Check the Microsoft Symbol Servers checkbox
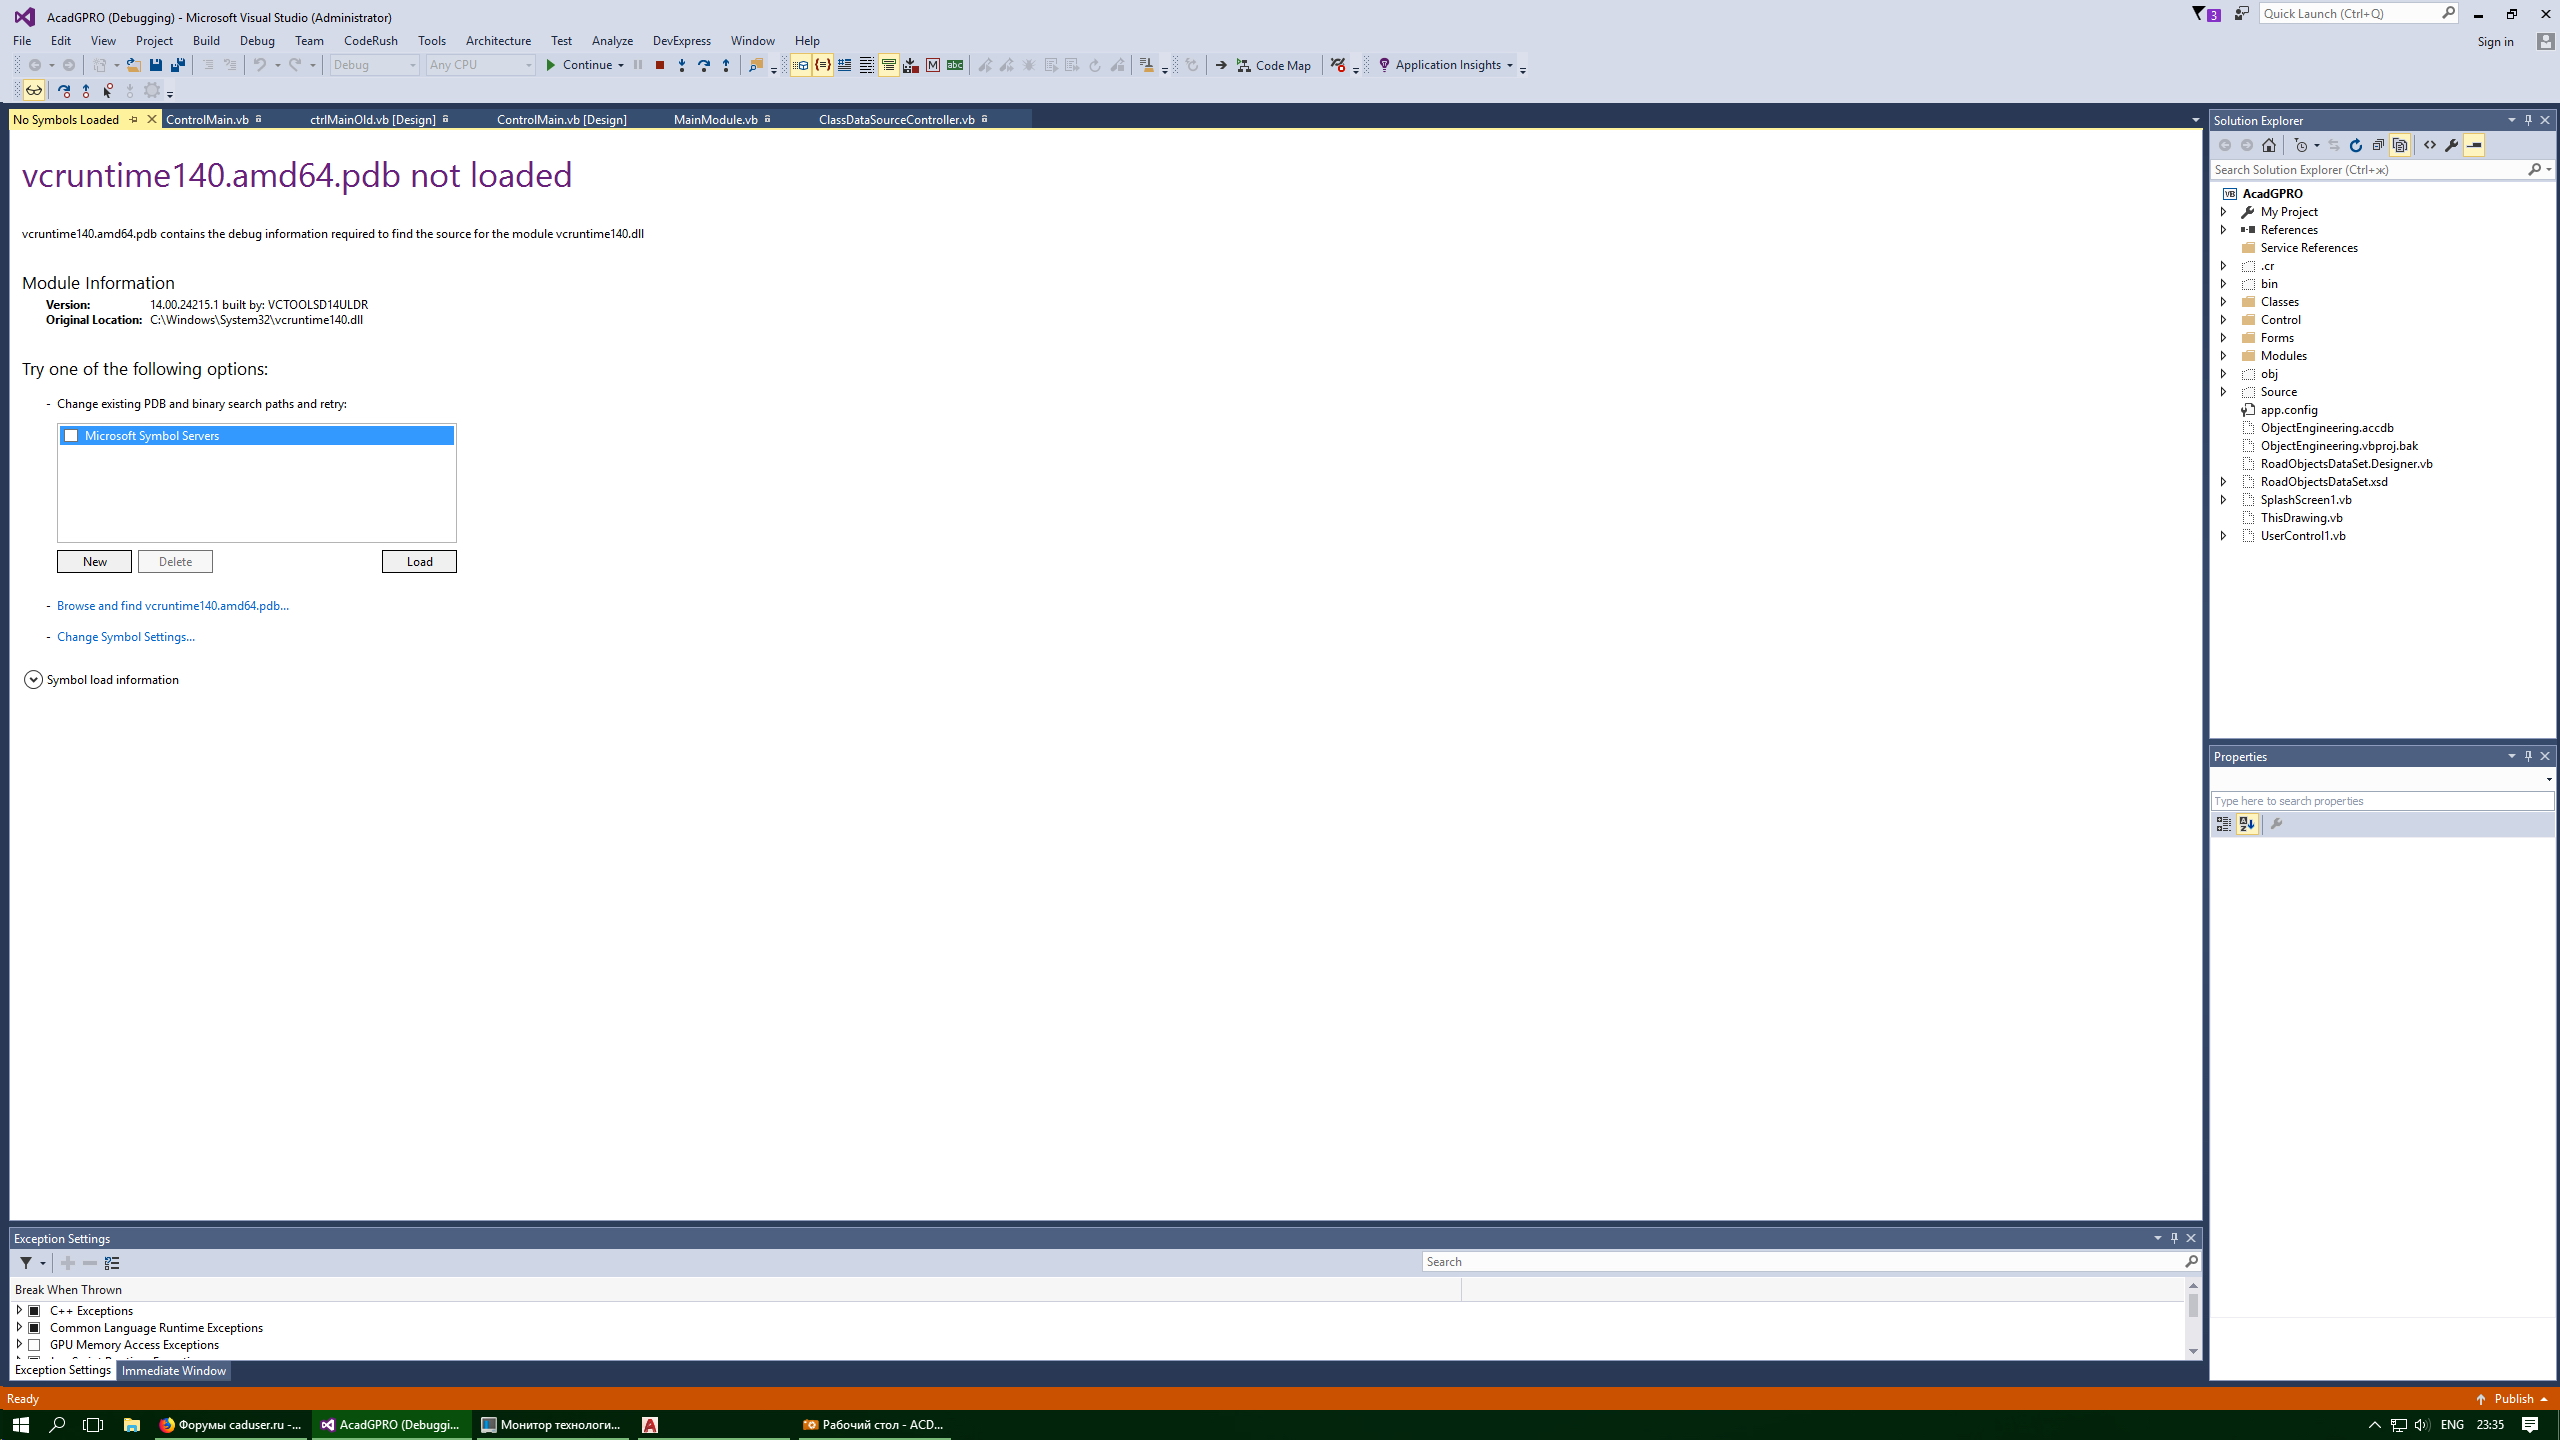Viewport: 2560px width, 1440px height. pyautogui.click(x=71, y=436)
